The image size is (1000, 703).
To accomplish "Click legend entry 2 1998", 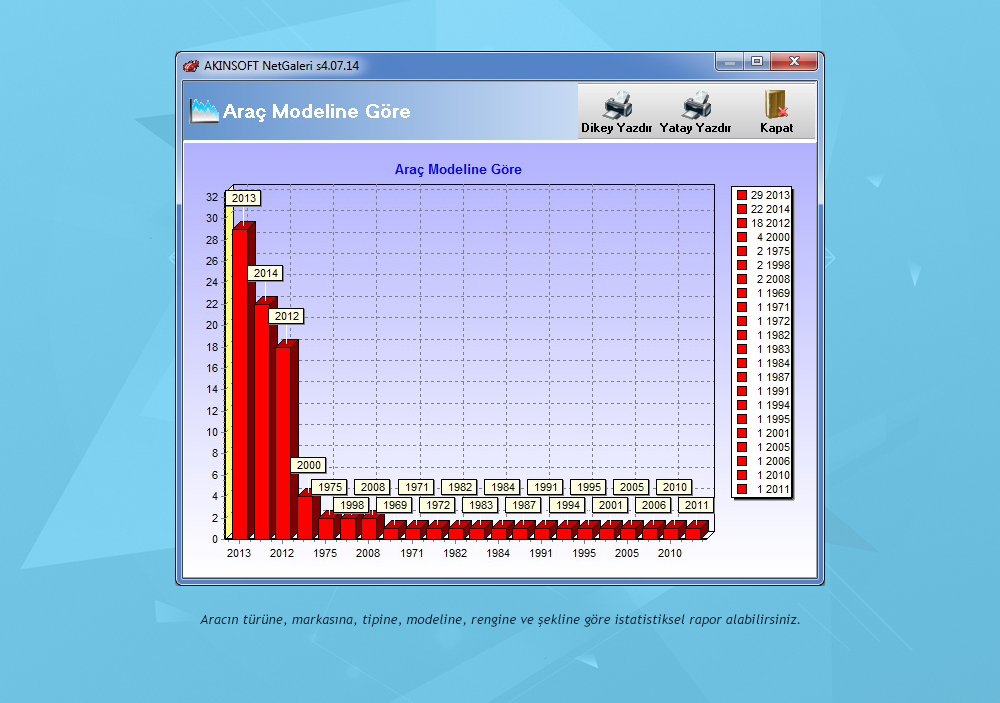I will (763, 265).
